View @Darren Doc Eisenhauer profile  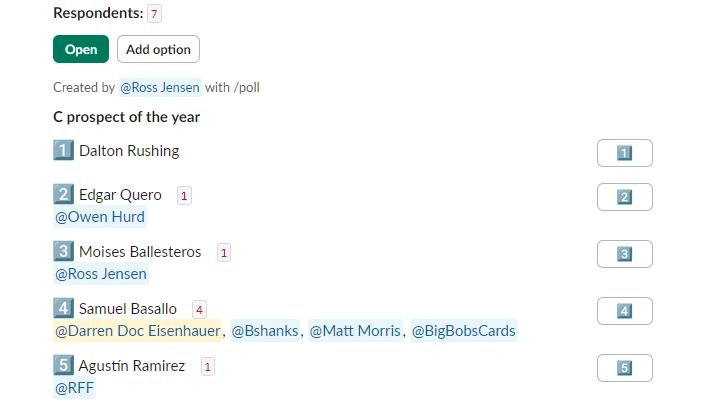137,331
